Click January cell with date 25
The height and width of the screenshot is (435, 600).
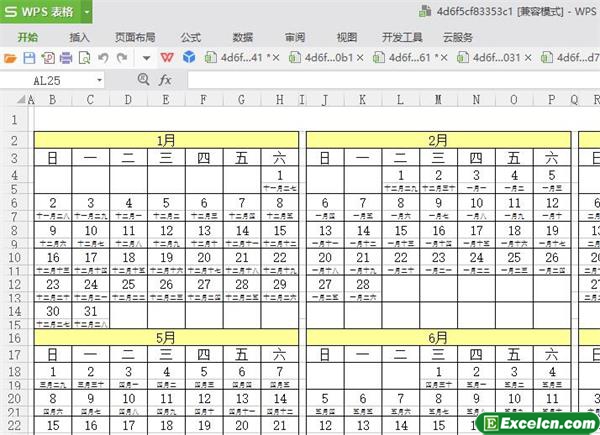[128, 284]
